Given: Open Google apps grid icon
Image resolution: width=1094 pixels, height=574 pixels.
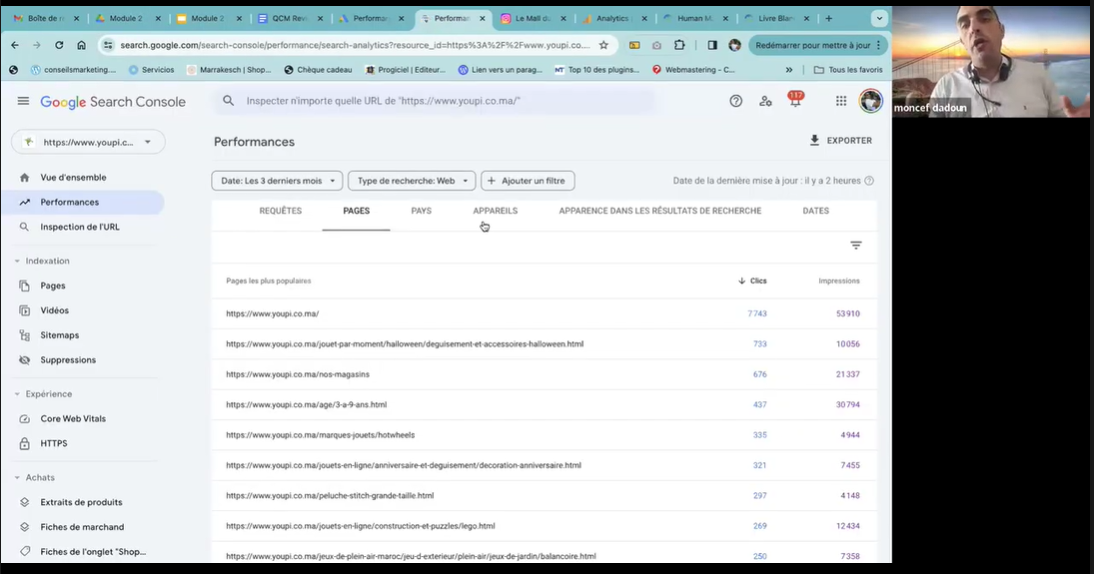Looking at the screenshot, I should tap(841, 101).
